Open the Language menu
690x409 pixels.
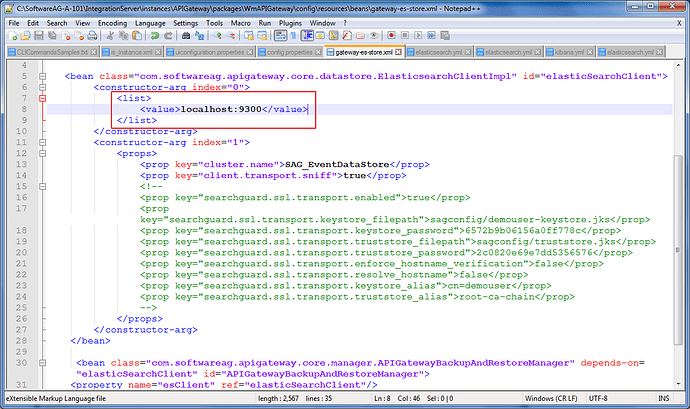pyautogui.click(x=150, y=23)
